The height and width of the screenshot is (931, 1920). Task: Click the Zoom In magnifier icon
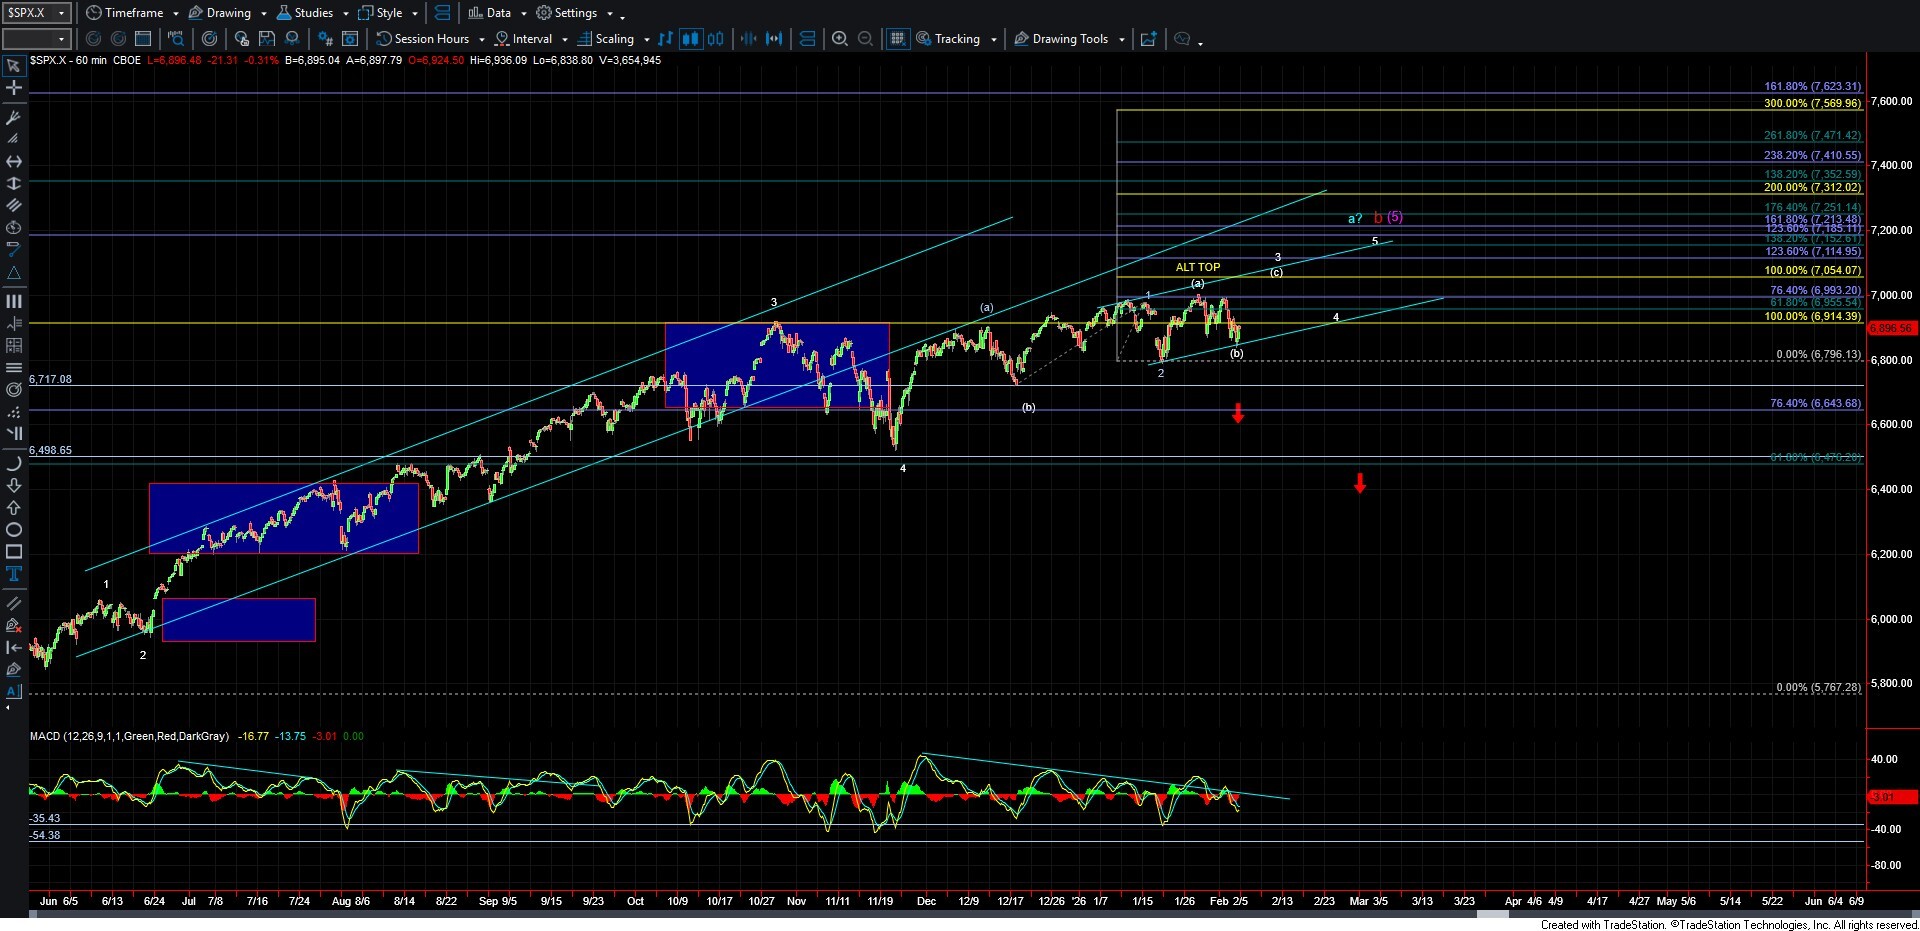(x=840, y=39)
